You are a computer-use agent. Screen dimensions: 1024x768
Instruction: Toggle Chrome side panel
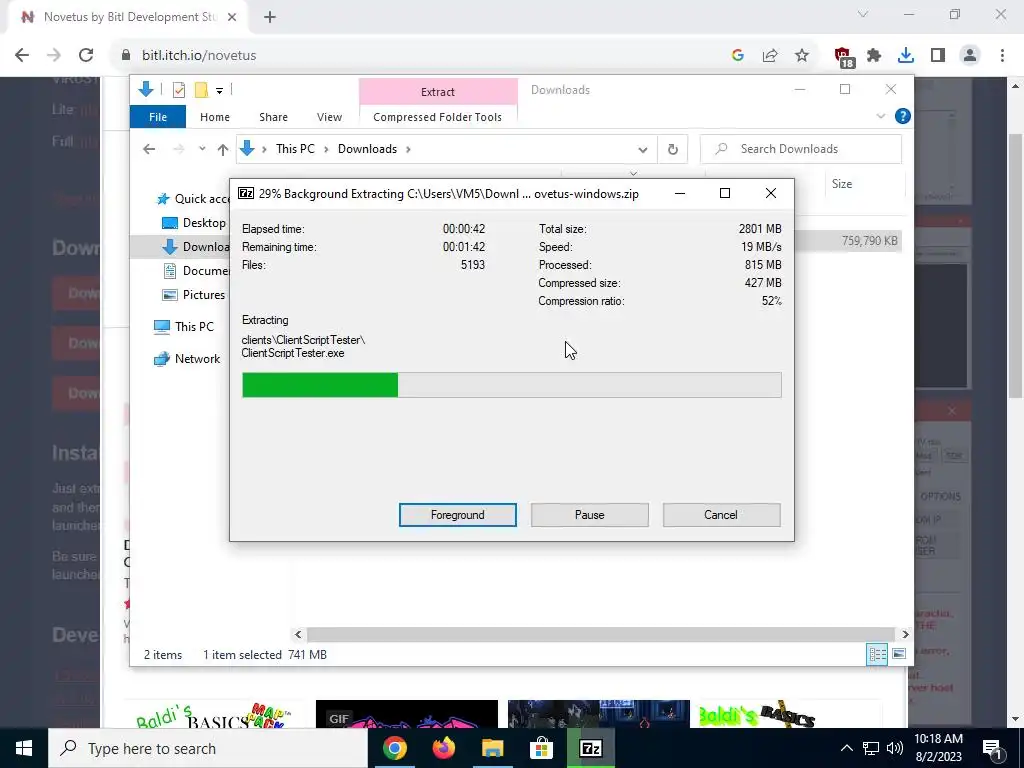(938, 56)
